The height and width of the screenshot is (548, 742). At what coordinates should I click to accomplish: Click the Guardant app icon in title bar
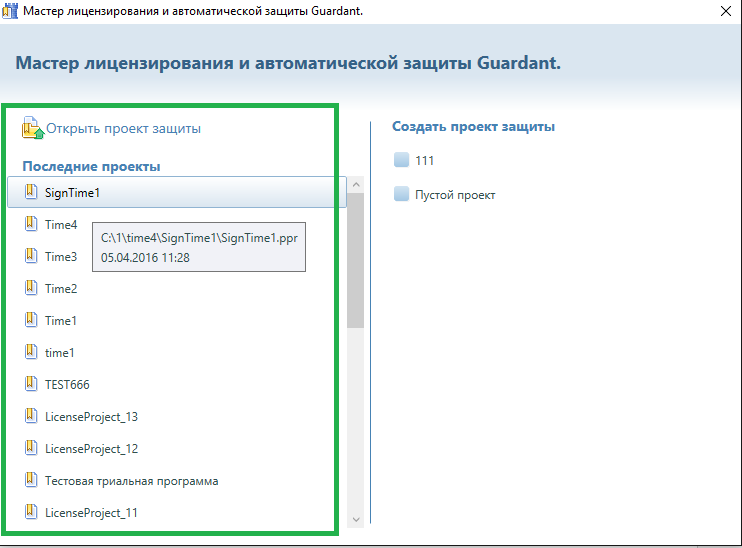click(x=11, y=11)
